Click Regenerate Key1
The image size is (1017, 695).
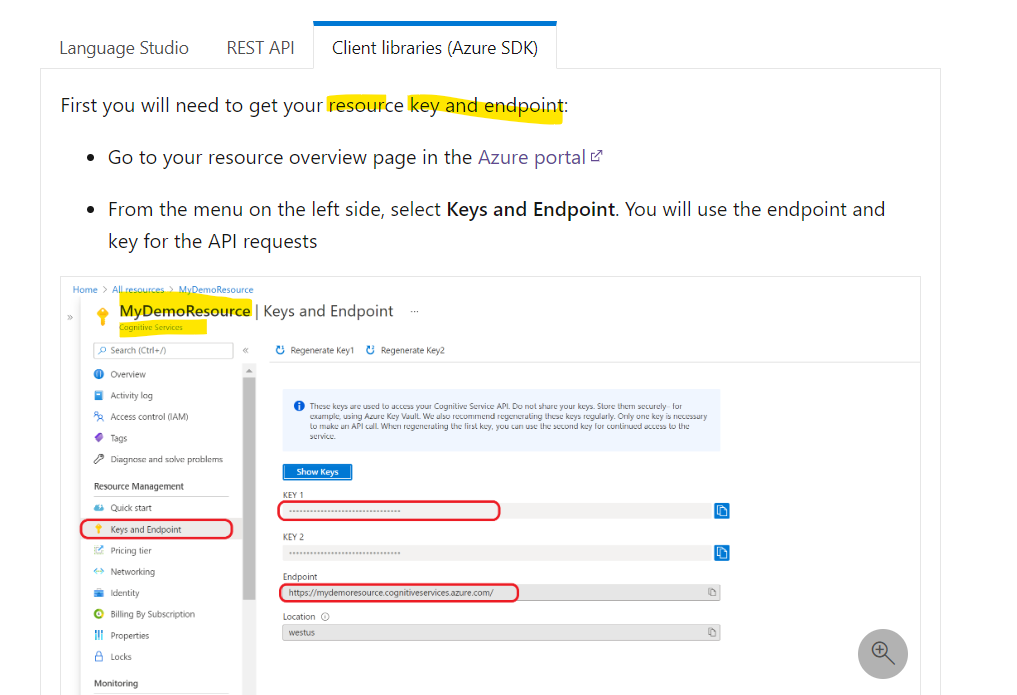[317, 350]
